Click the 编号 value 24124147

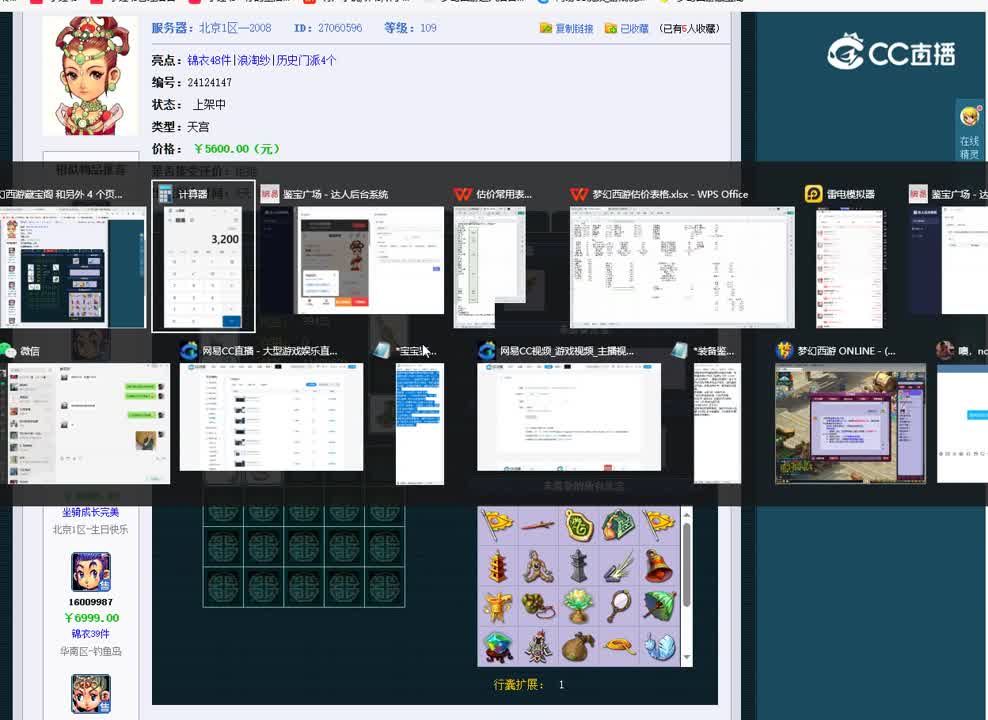[x=209, y=83]
